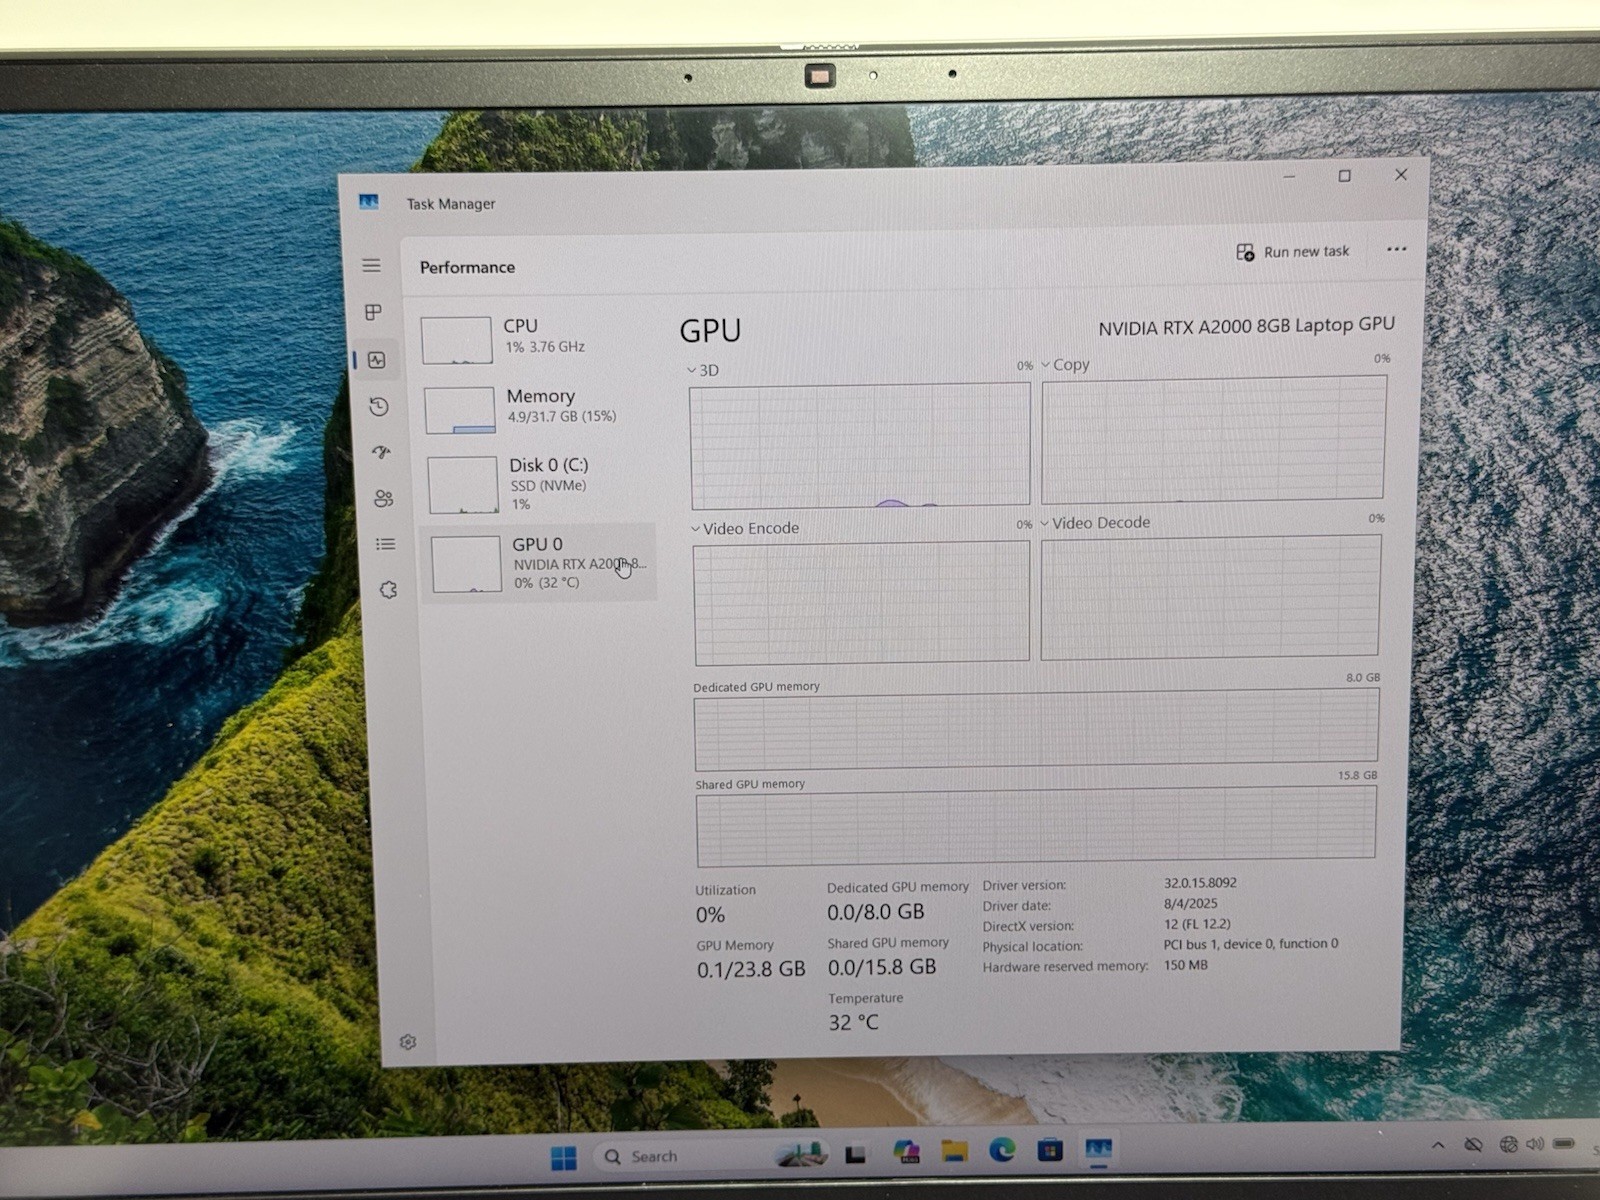Open the Details page icon

[385, 544]
